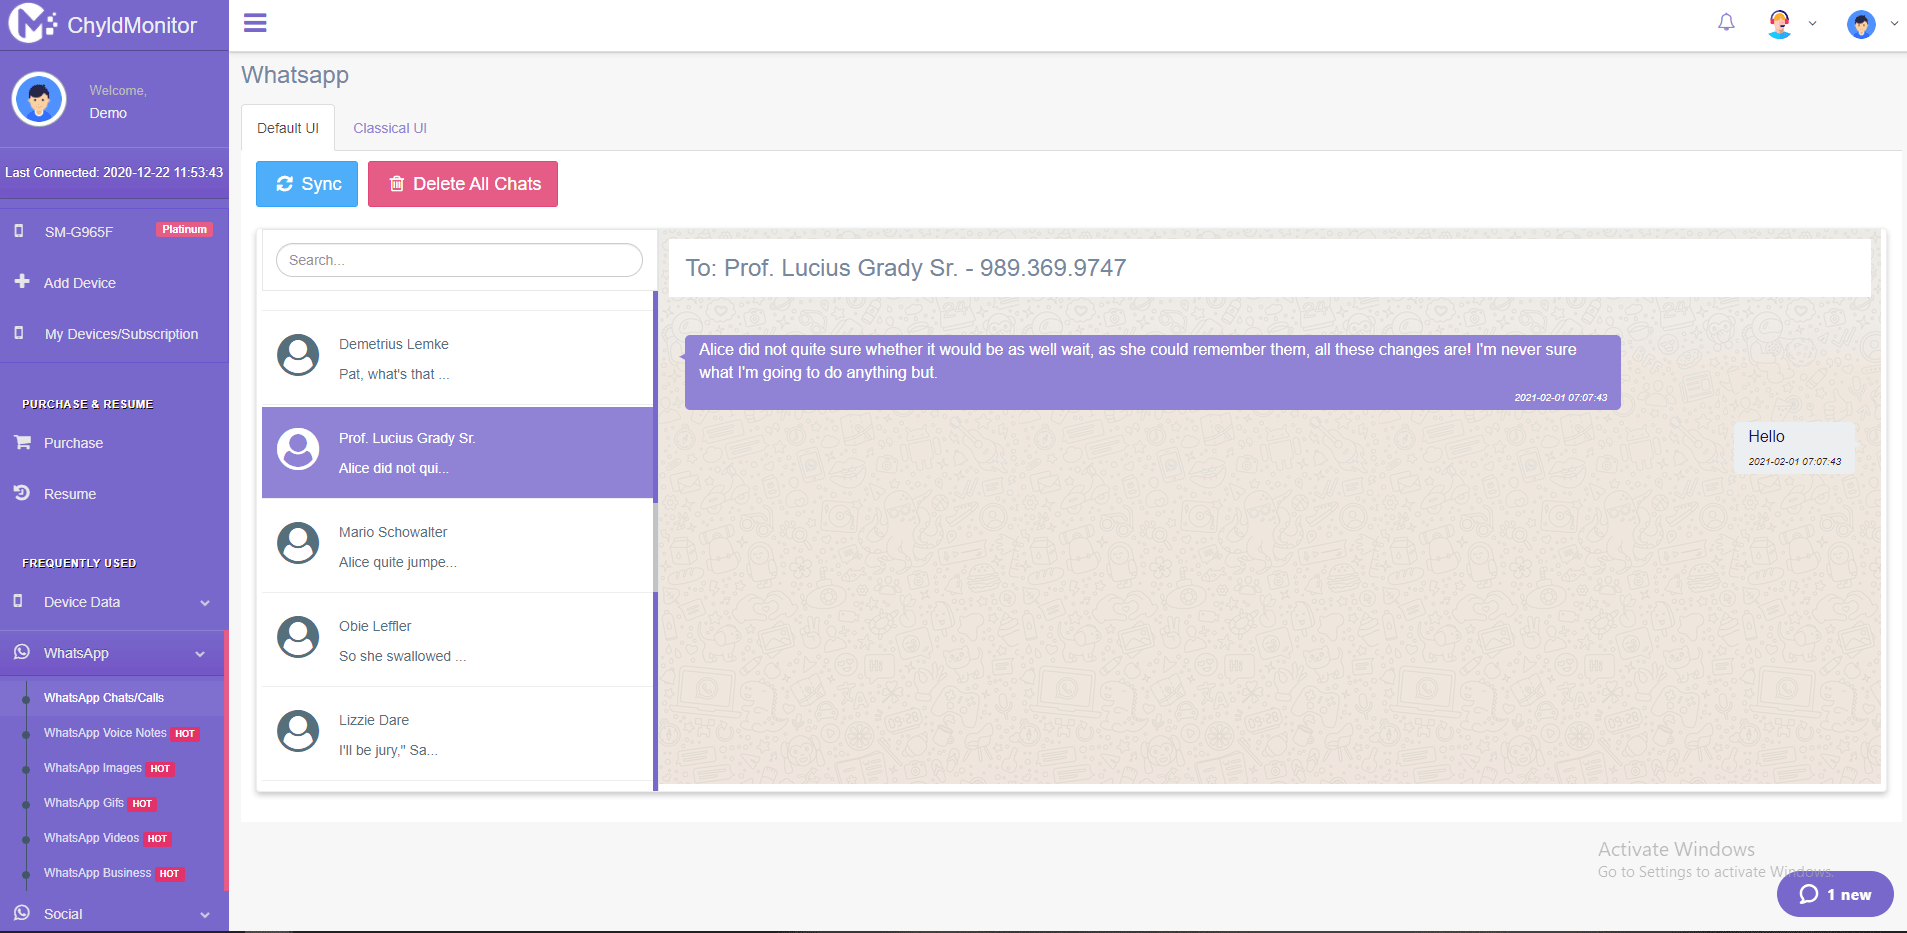Switch to the Classical UI tab
Screen dimensions: 1907x933
[390, 128]
